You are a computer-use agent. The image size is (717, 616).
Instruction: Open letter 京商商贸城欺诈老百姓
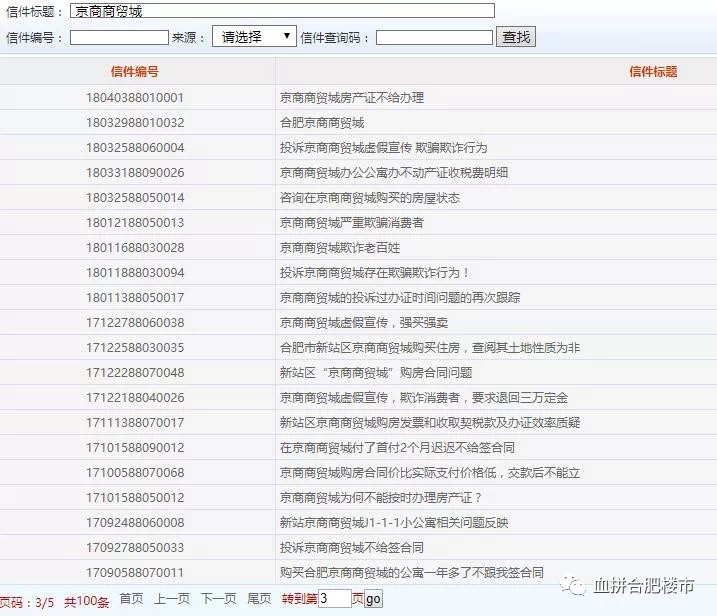(340, 247)
